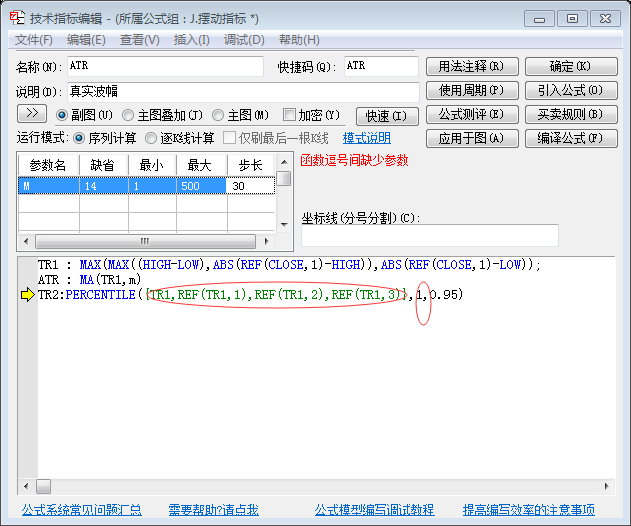Click code editor scroll left arrow

(x=26, y=486)
